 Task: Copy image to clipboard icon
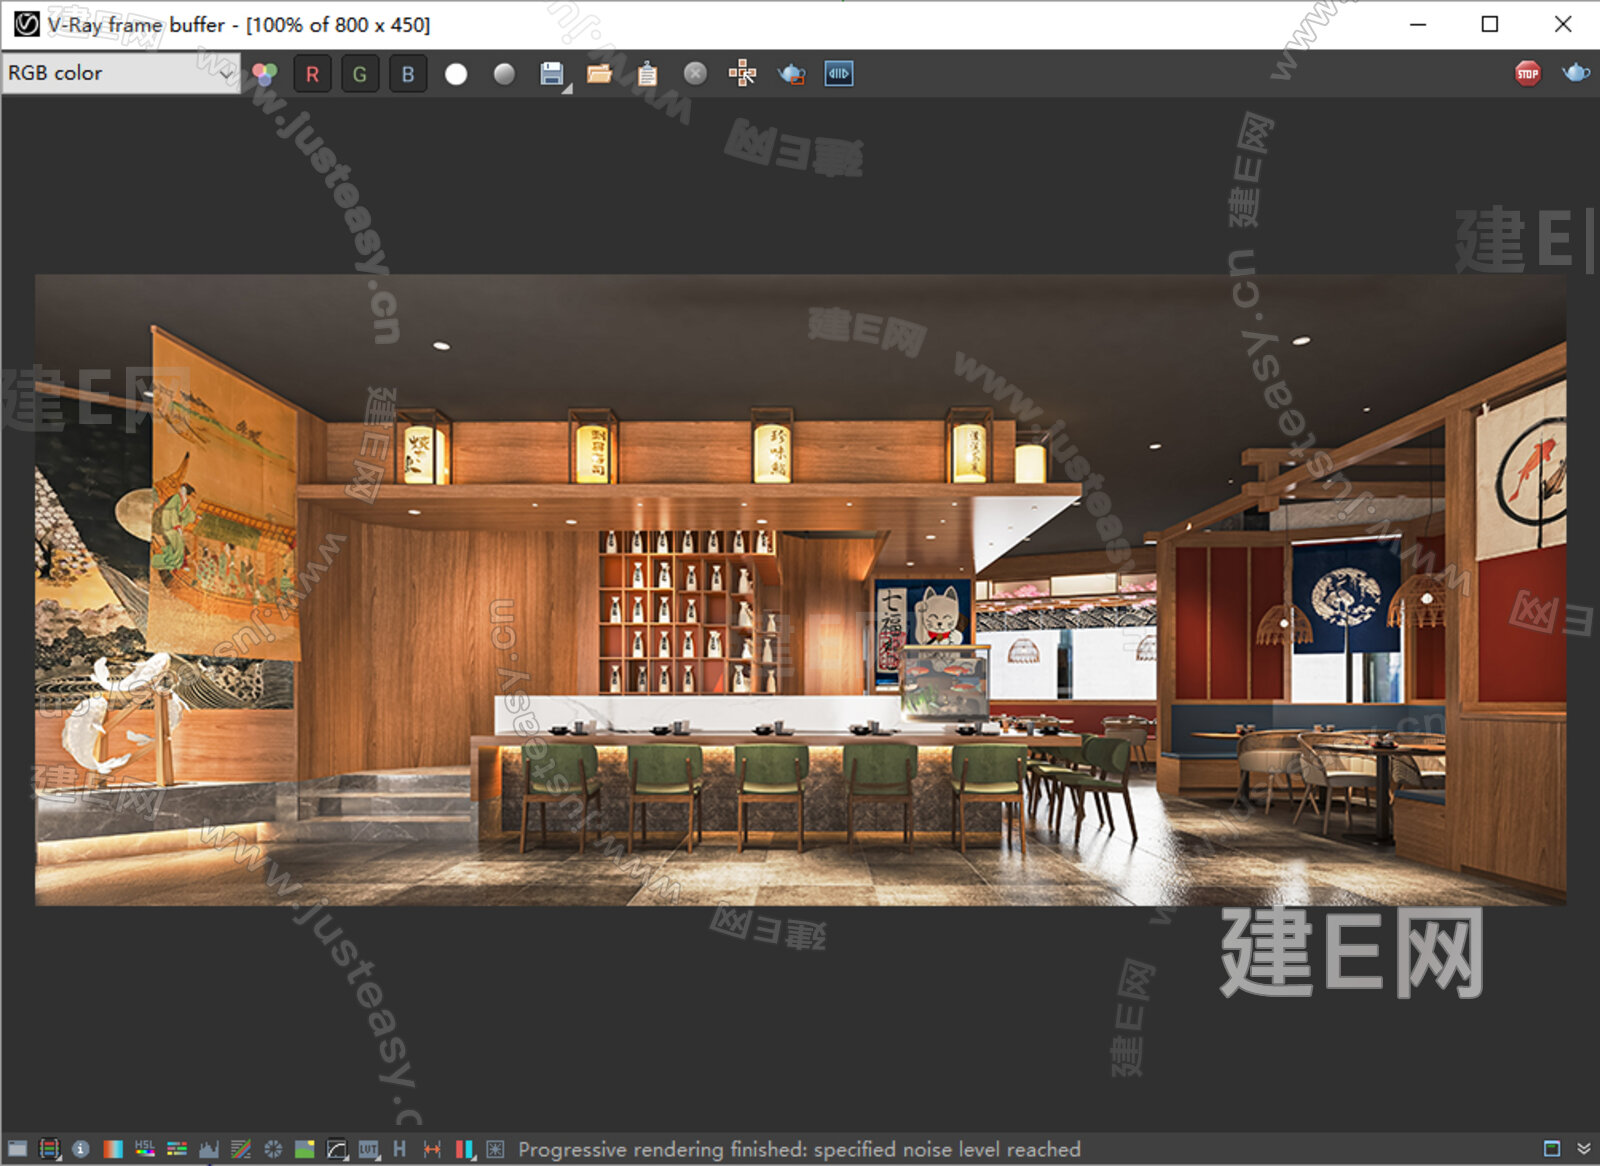647,74
